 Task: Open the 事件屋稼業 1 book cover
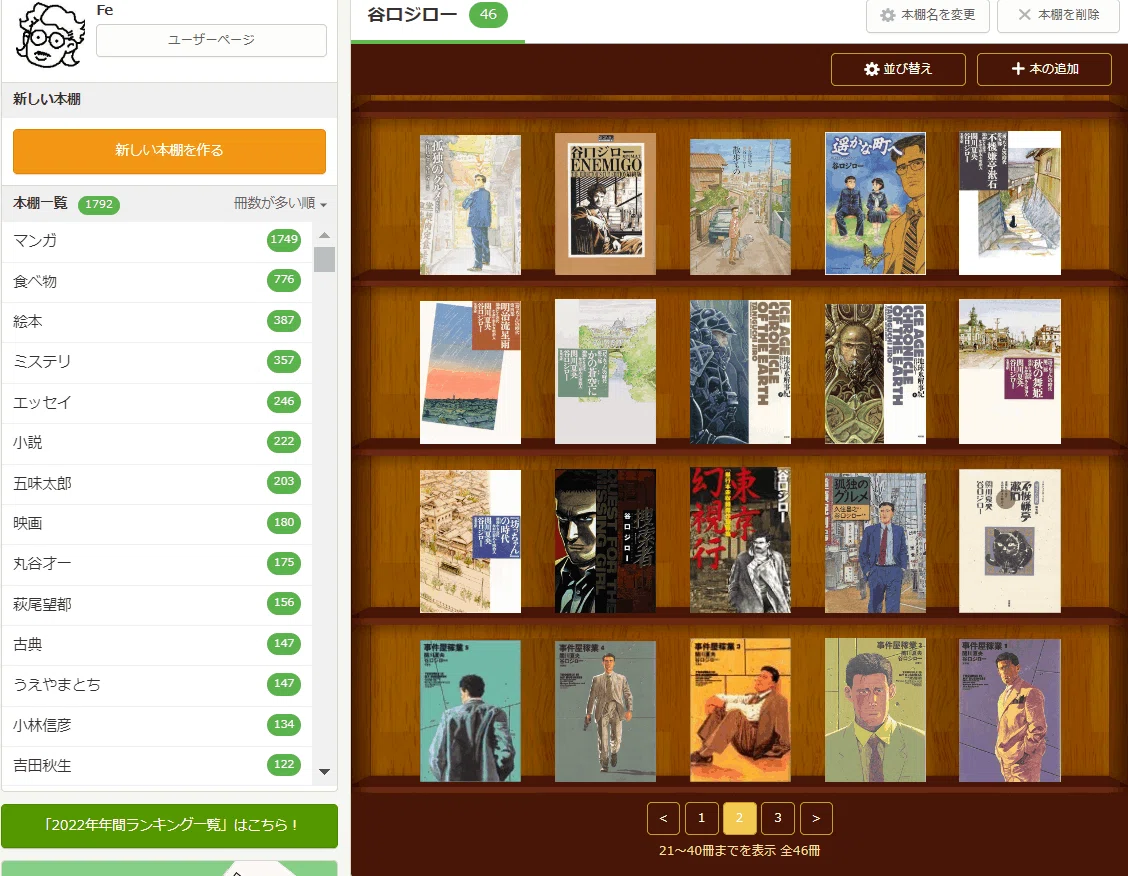pos(1010,711)
